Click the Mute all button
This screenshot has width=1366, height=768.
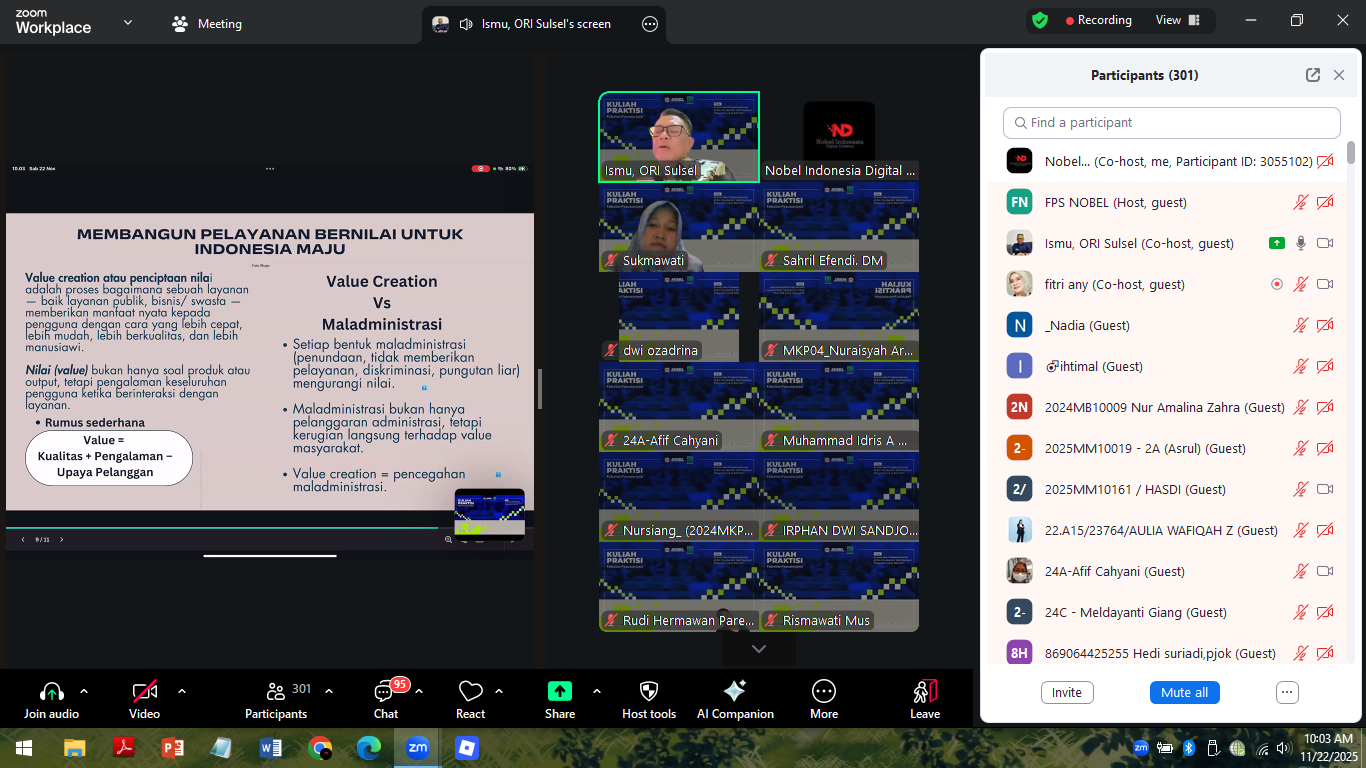click(x=1184, y=691)
